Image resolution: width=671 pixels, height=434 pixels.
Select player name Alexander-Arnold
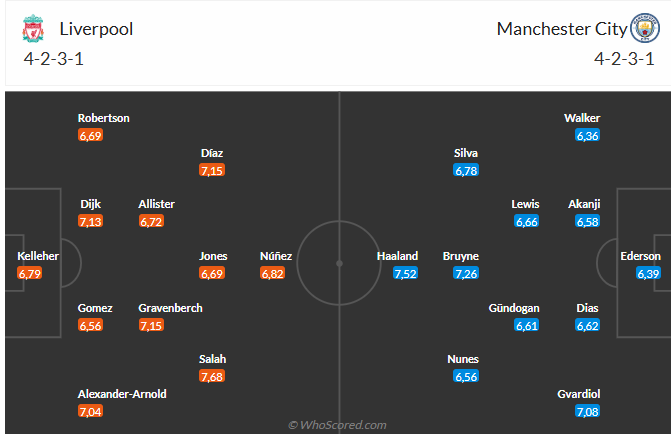tap(122, 394)
